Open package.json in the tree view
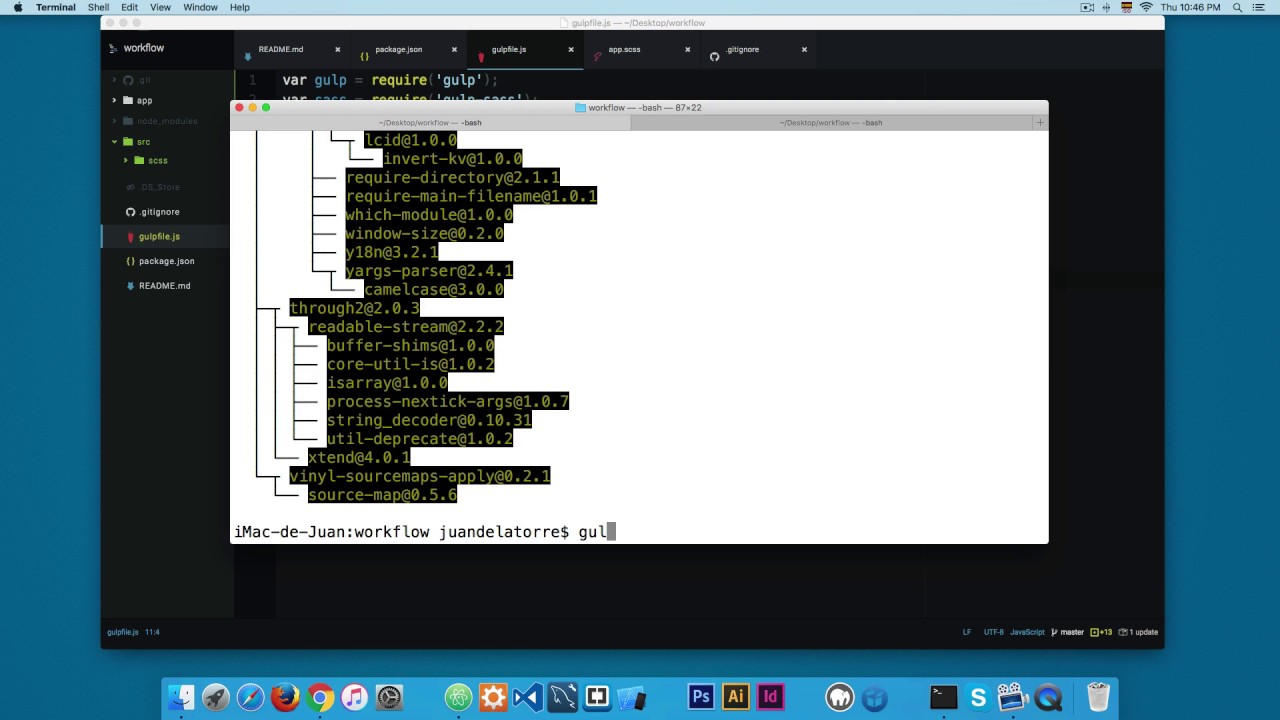 pos(166,261)
